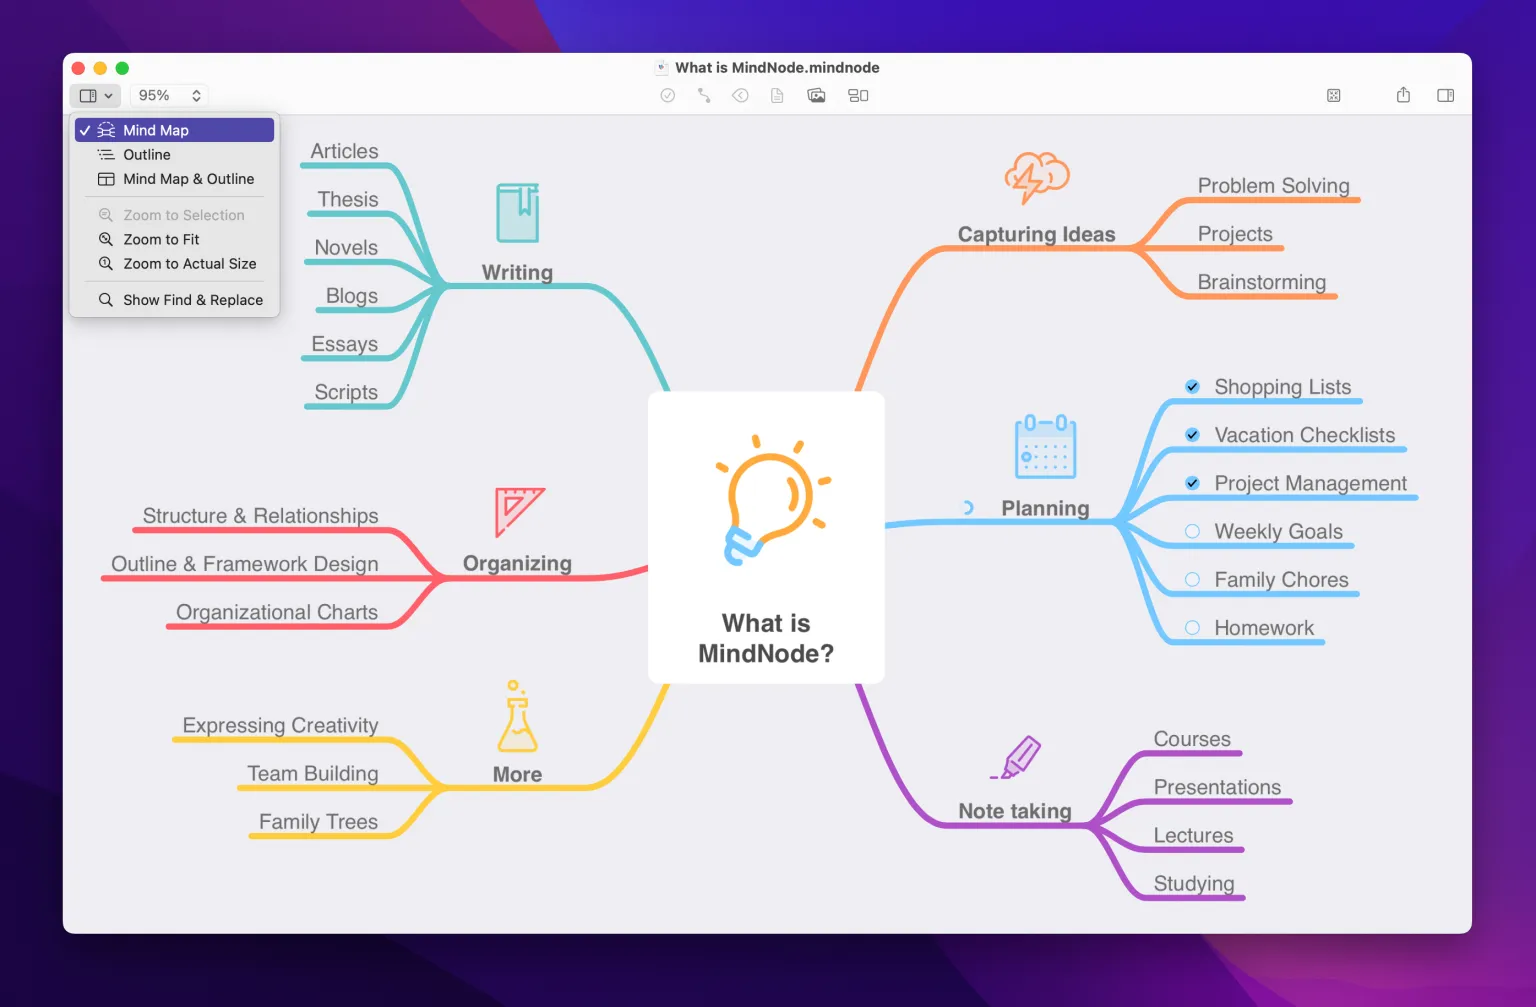Select Zoom to Actual Size

click(188, 264)
